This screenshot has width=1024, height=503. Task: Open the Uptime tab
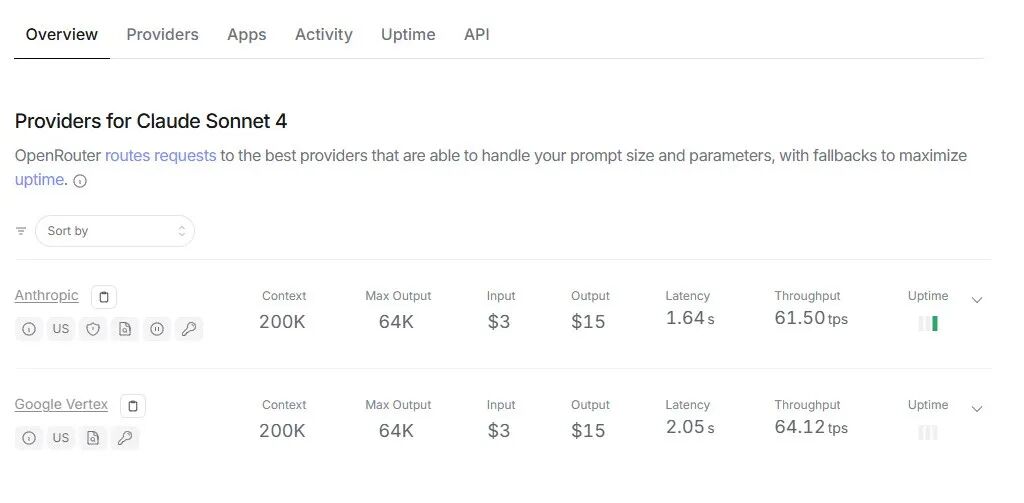pyautogui.click(x=408, y=35)
